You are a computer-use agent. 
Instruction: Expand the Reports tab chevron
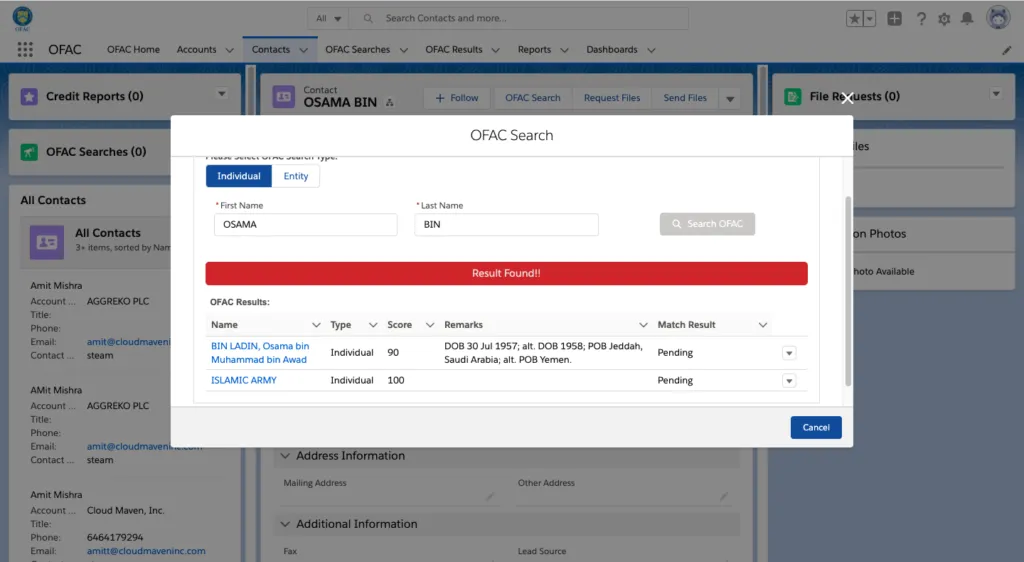tap(565, 50)
